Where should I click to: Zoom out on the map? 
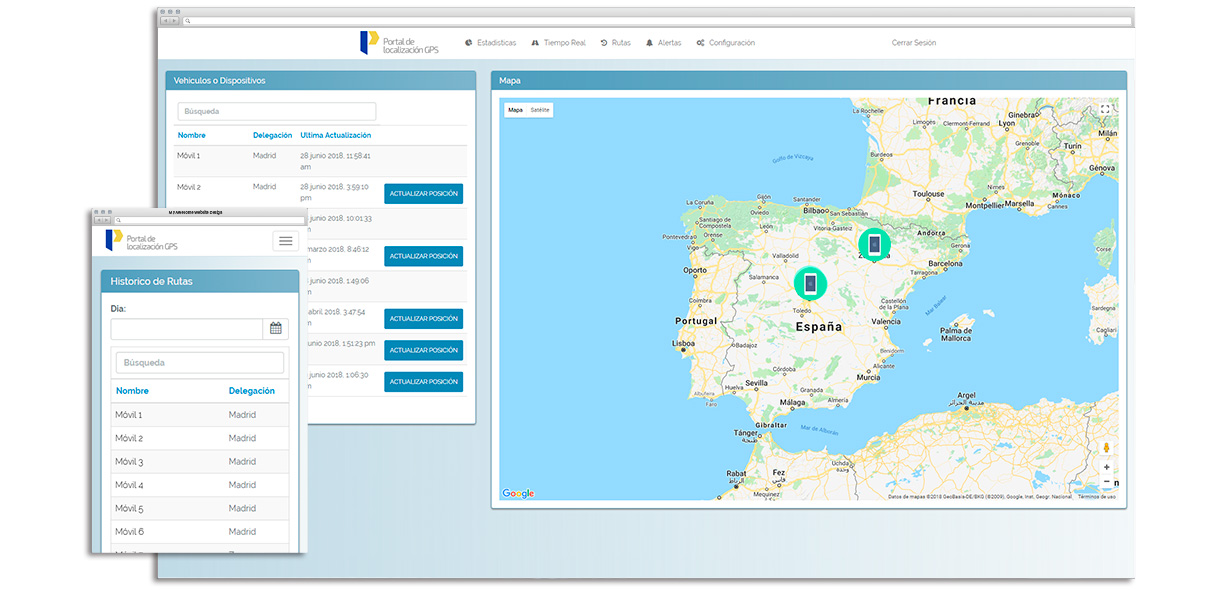[x=1106, y=483]
